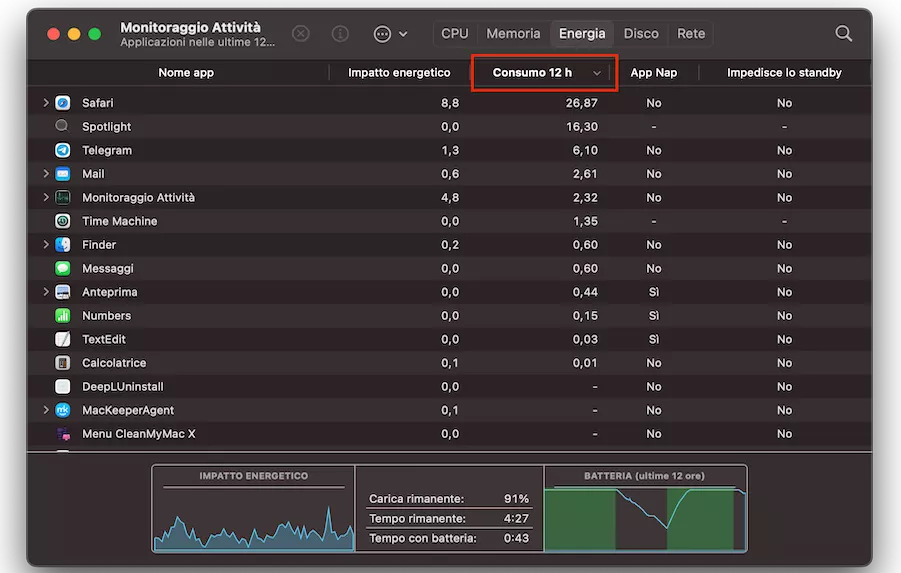Viewport: 901px width, 573px height.
Task: Click the Safari app icon in list
Action: coord(63,103)
